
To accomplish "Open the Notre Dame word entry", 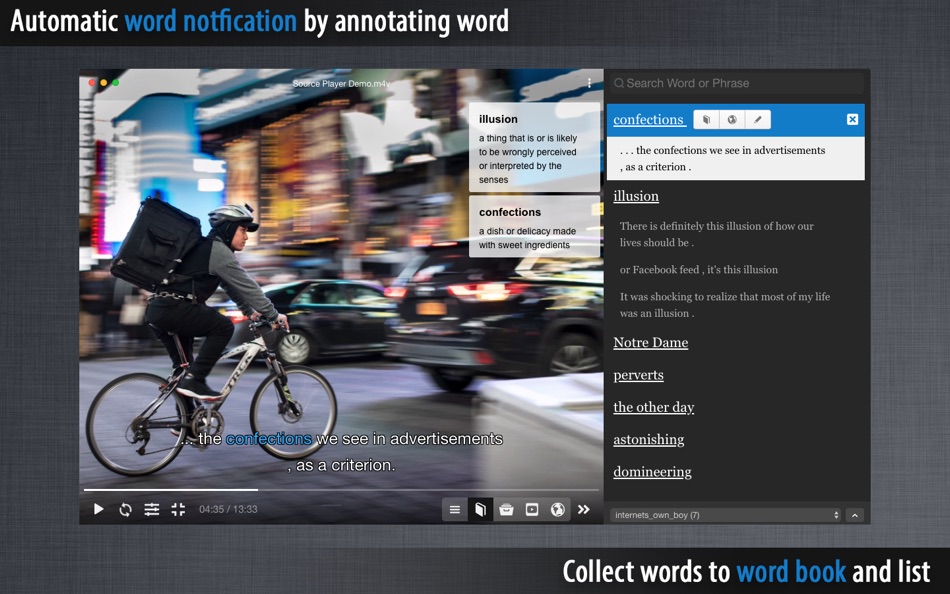I will click(651, 342).
